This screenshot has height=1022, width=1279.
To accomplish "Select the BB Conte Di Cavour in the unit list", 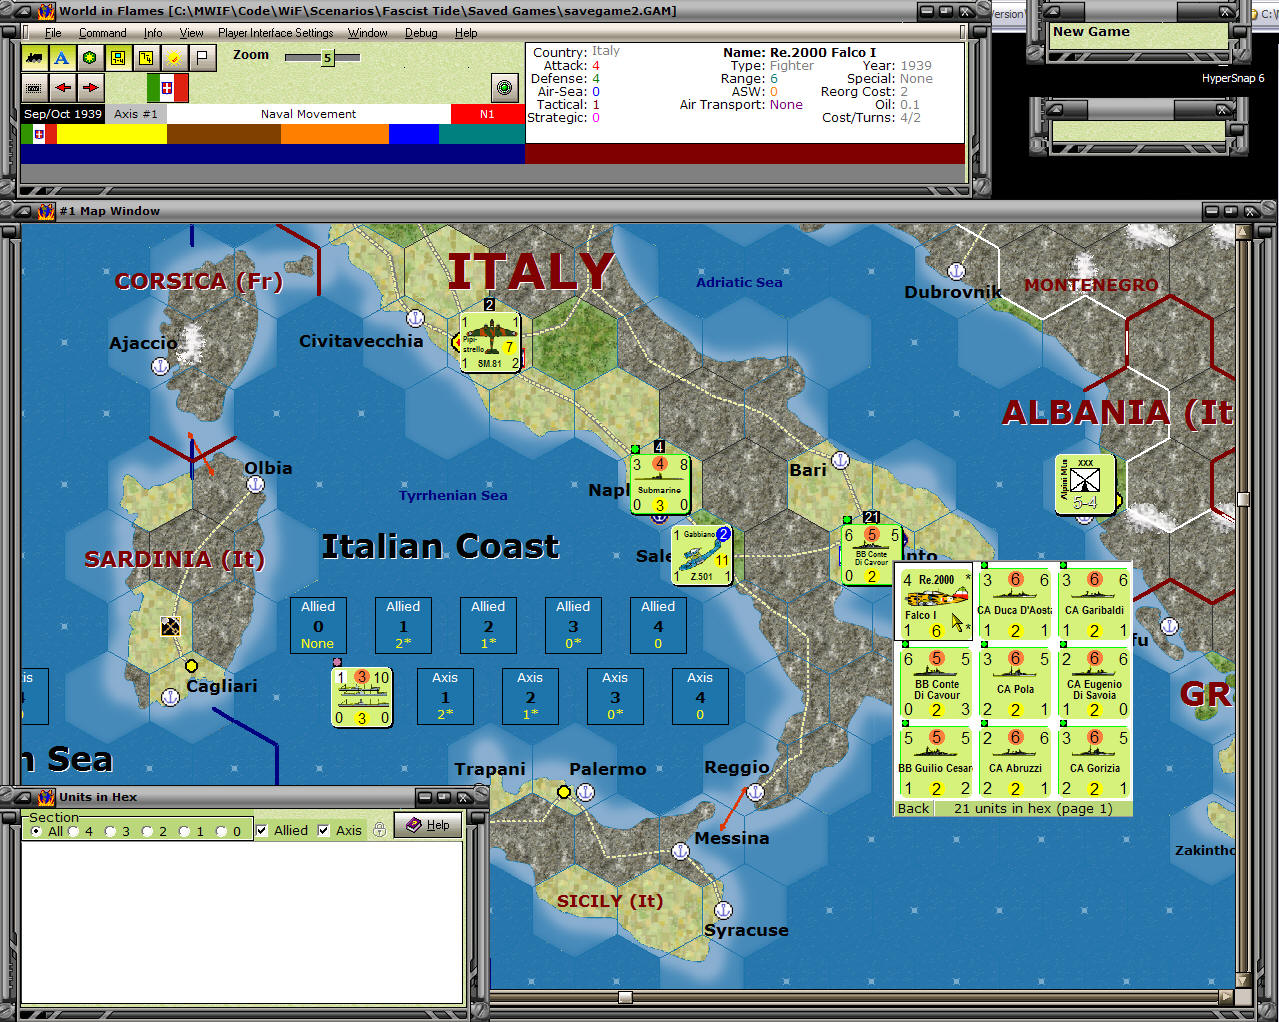I will (936, 683).
